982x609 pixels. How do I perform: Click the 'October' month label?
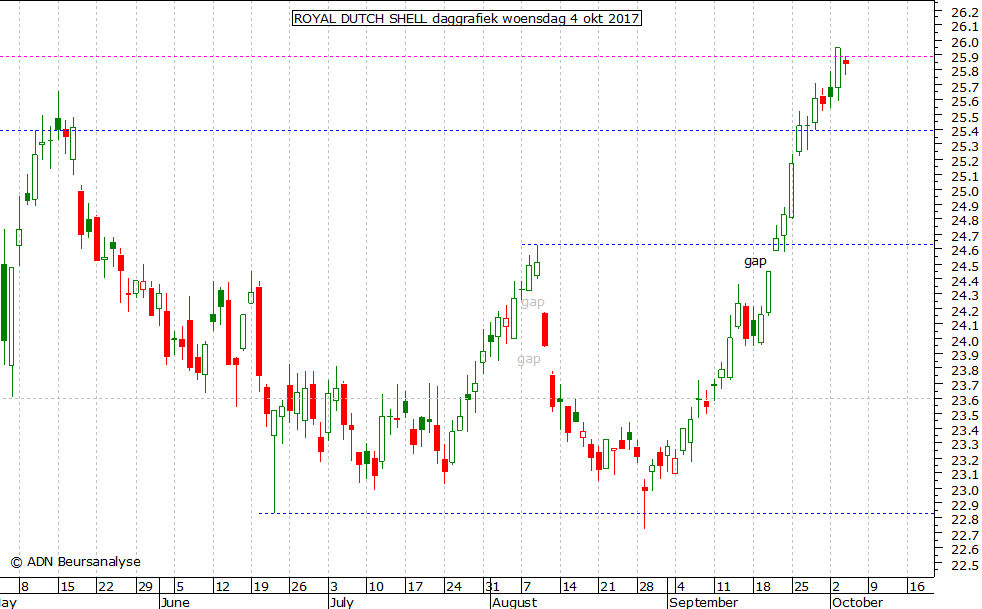pyautogui.click(x=857, y=602)
